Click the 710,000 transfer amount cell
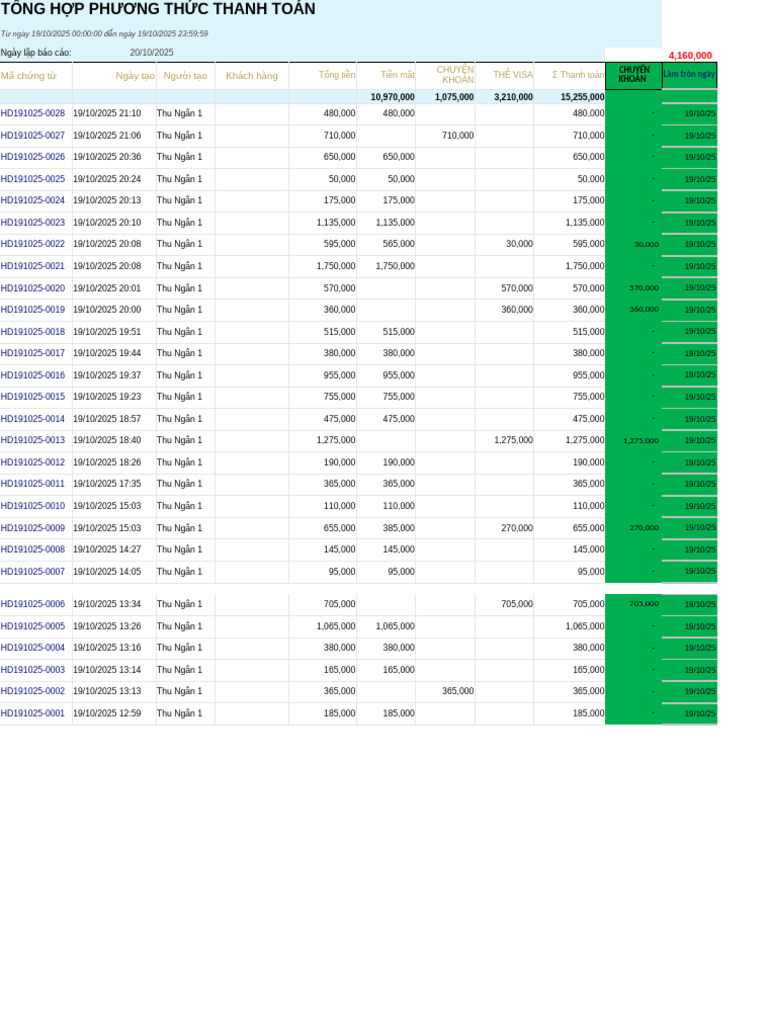Viewport: 768px width, 1024px height. pyautogui.click(x=458, y=135)
